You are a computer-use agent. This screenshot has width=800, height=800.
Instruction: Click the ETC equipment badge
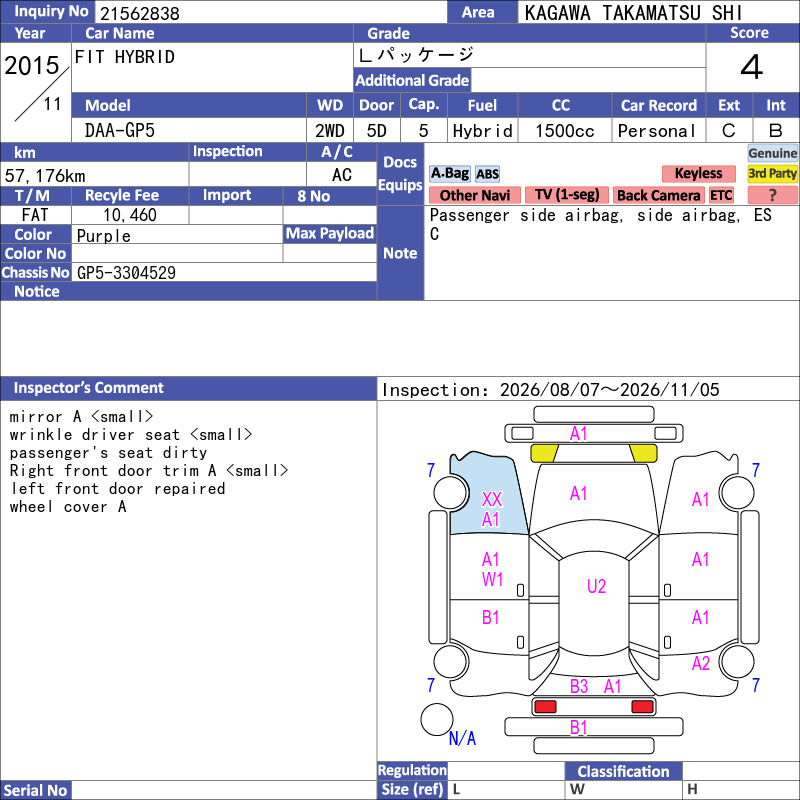point(721,195)
